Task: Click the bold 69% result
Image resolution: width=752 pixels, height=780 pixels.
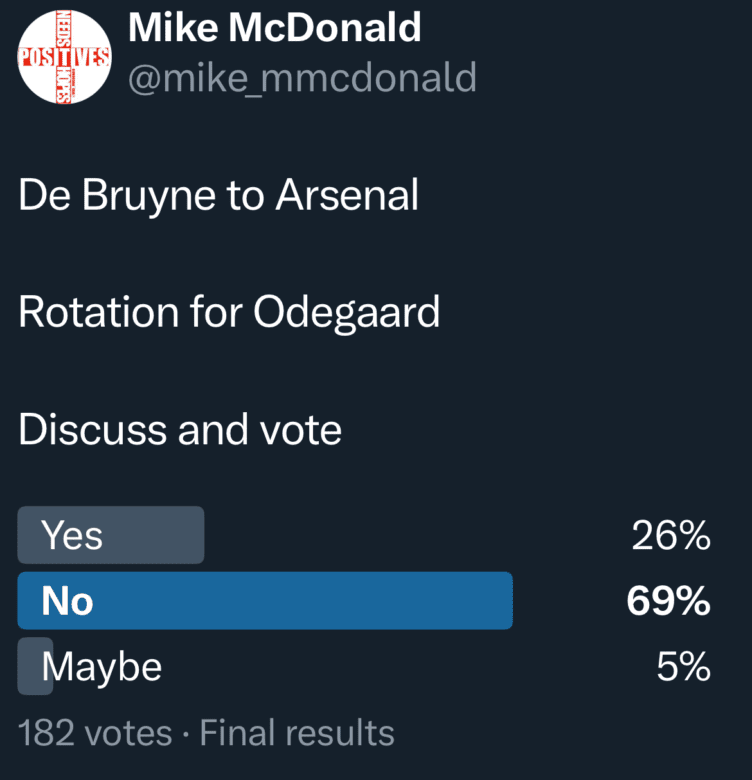Action: [x=668, y=601]
